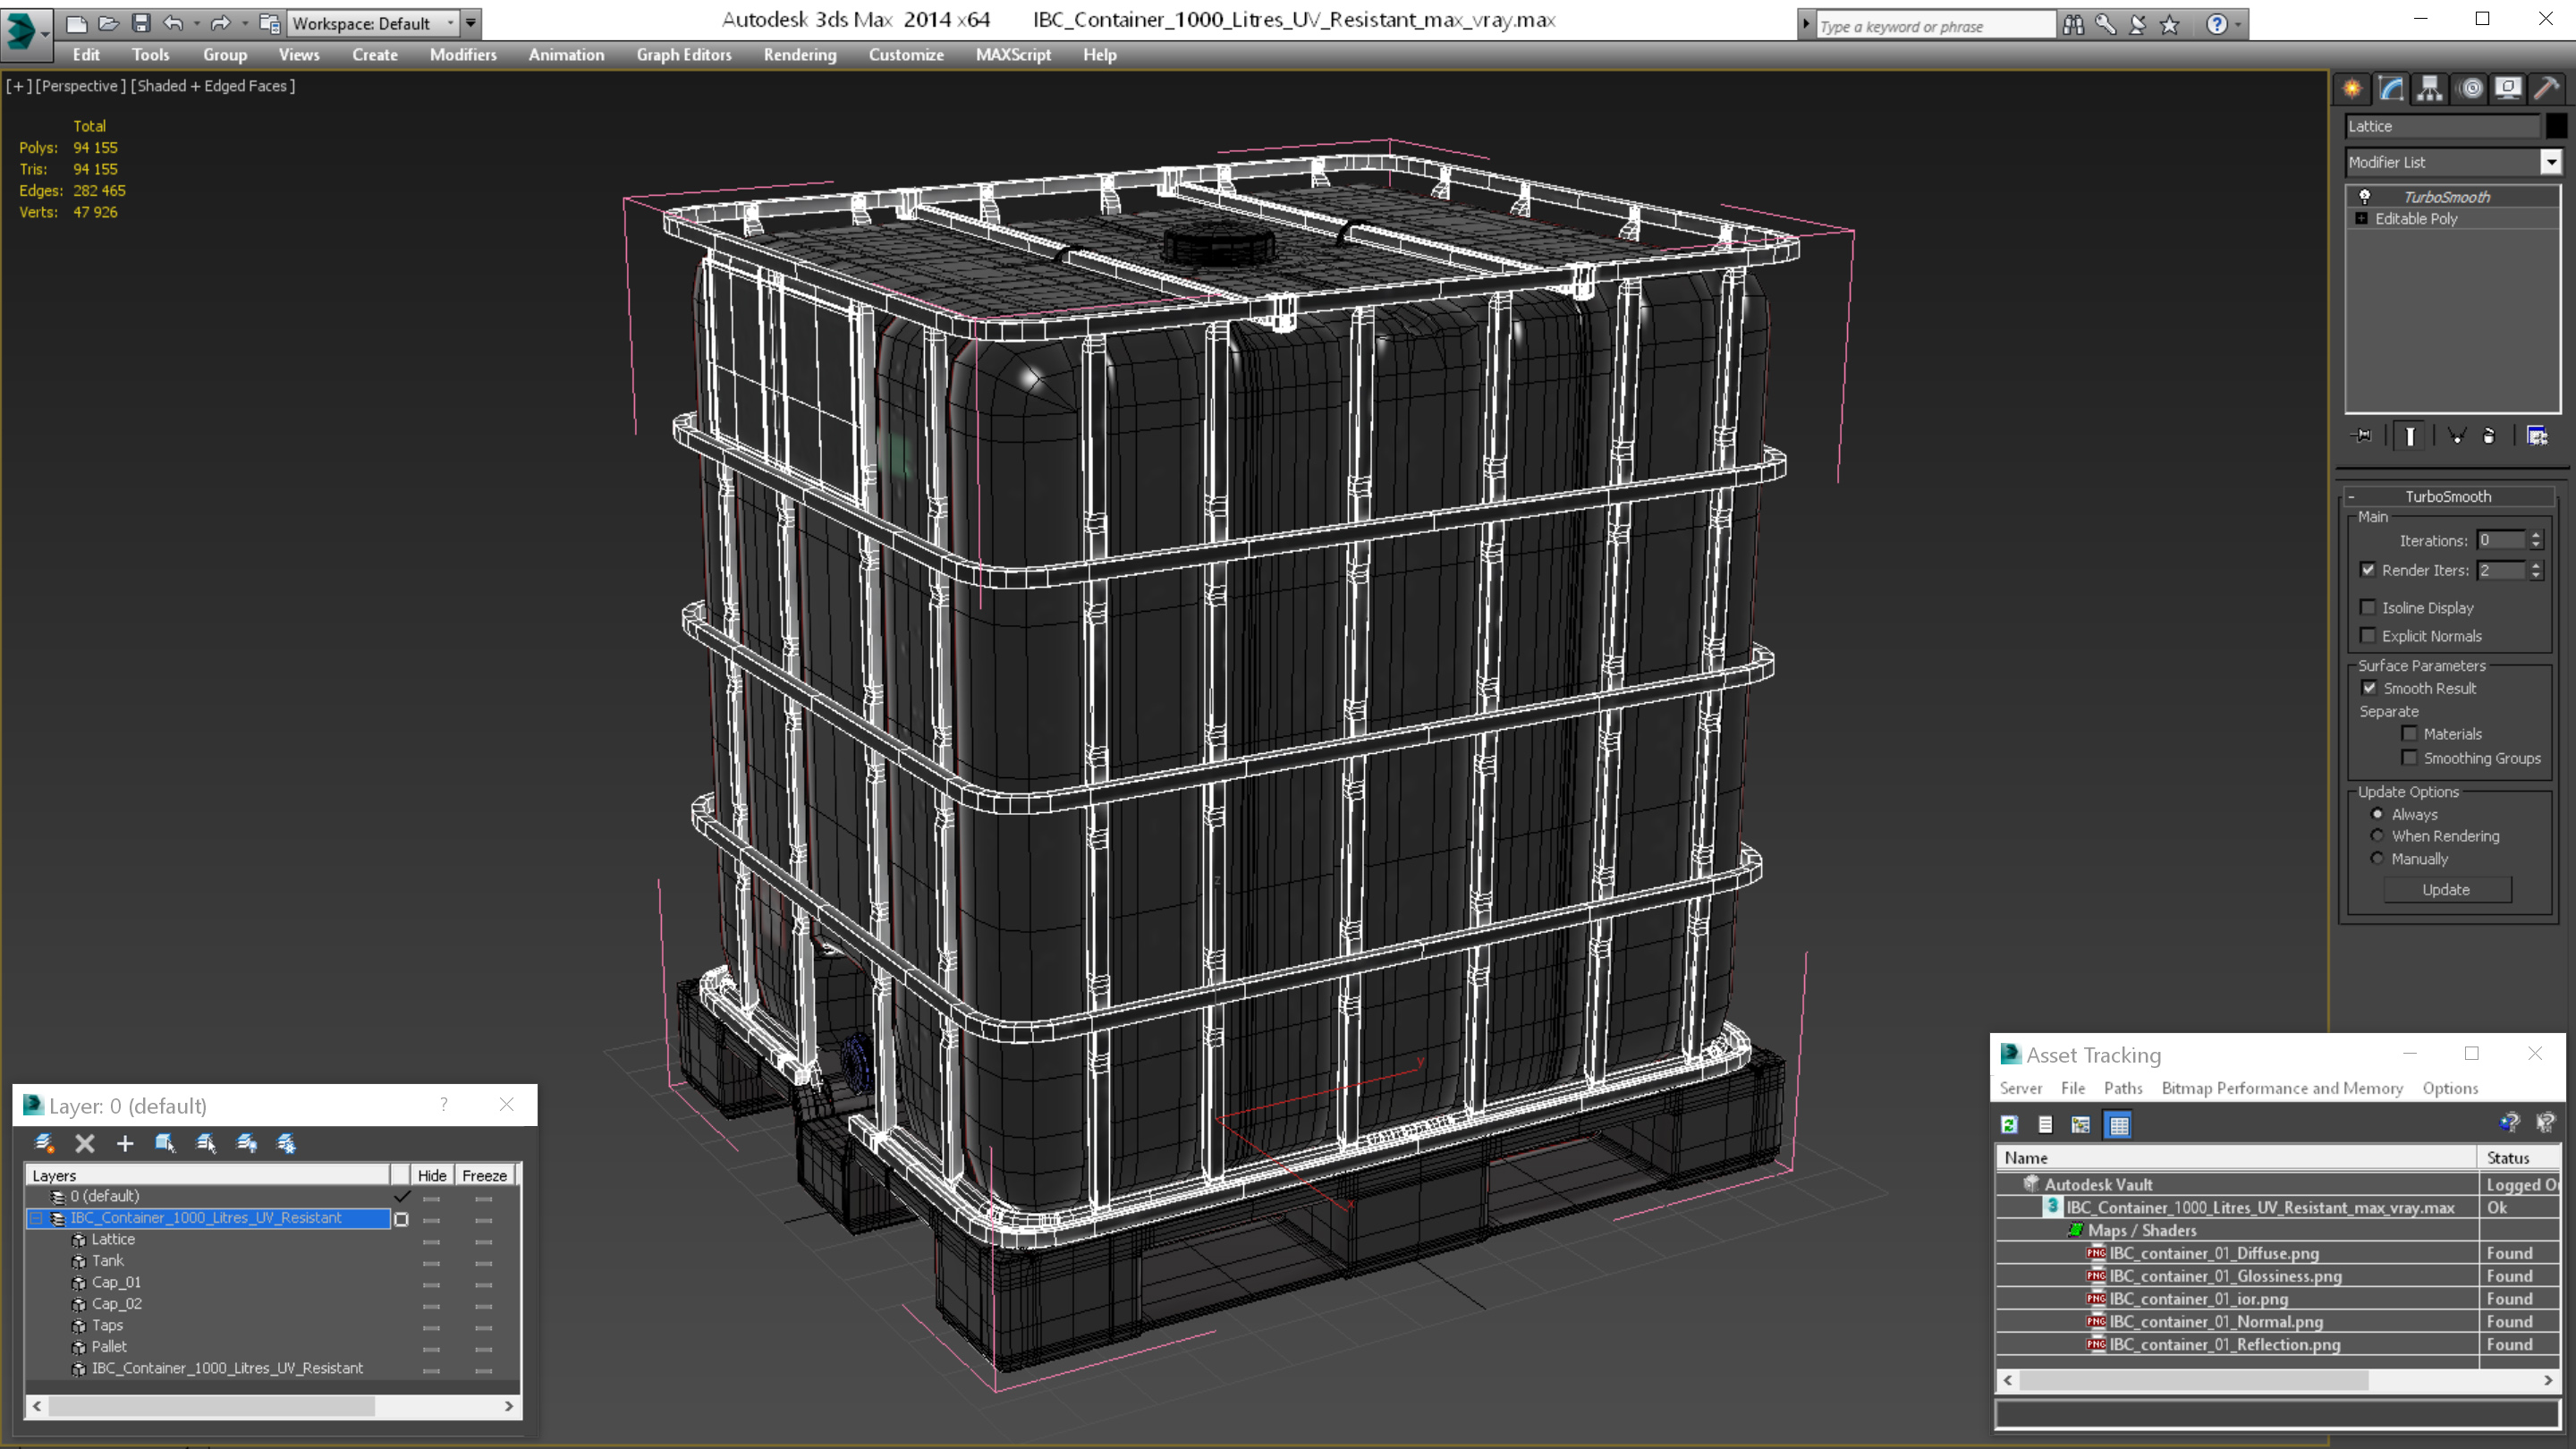The image size is (2576, 1449).
Task: Click the Shaded + Edged Faces viewport label
Action: tap(213, 86)
